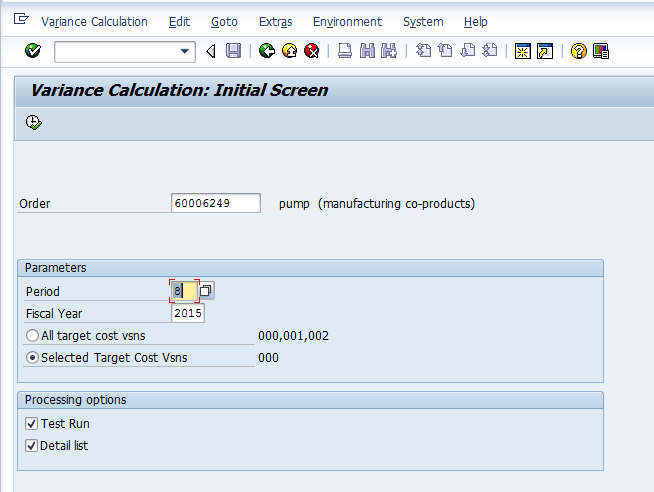Toggle the Detail list checkbox
Viewport: 654px width, 492px height.
click(32, 446)
